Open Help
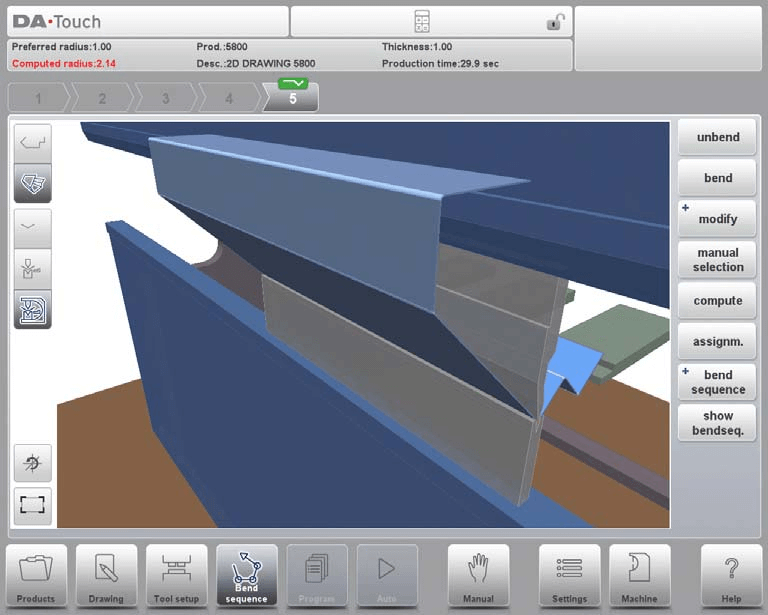 coord(731,576)
